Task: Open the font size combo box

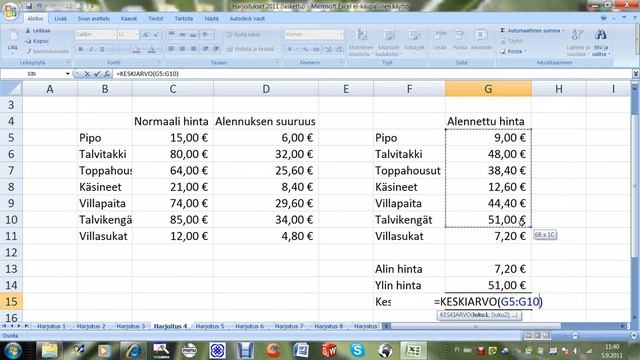Action: [x=128, y=35]
